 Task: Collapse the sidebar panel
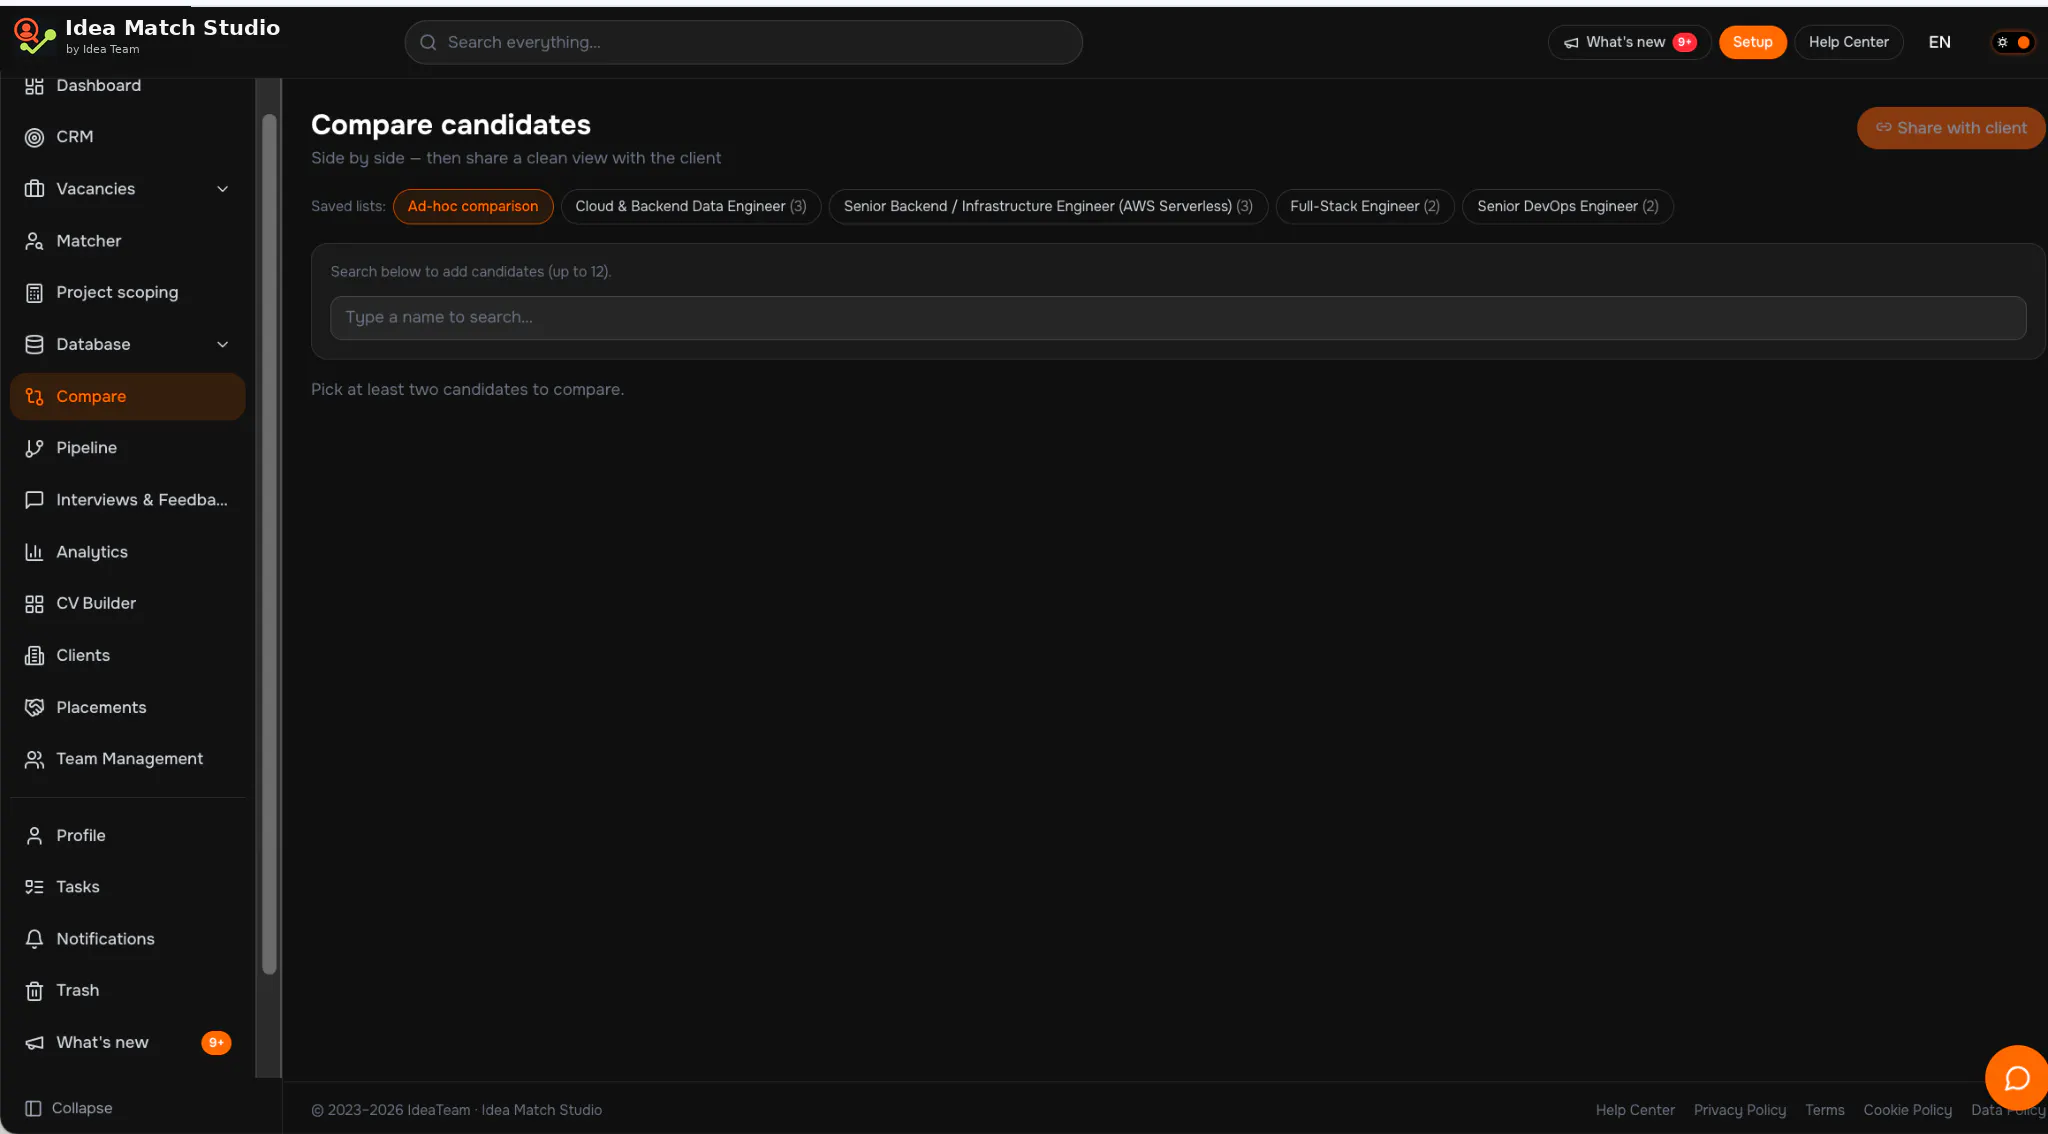[69, 1108]
